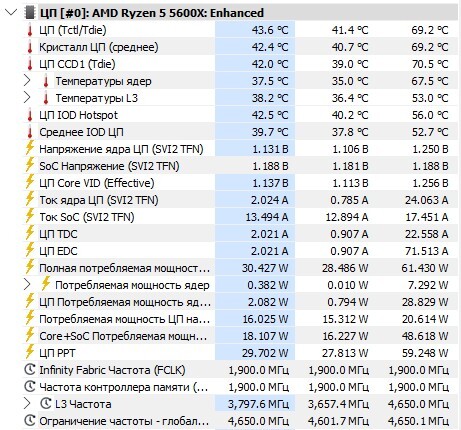Expand Потребляемая мощность ядер sub-sensors
The height and width of the screenshot is (430, 461).
tap(27, 285)
